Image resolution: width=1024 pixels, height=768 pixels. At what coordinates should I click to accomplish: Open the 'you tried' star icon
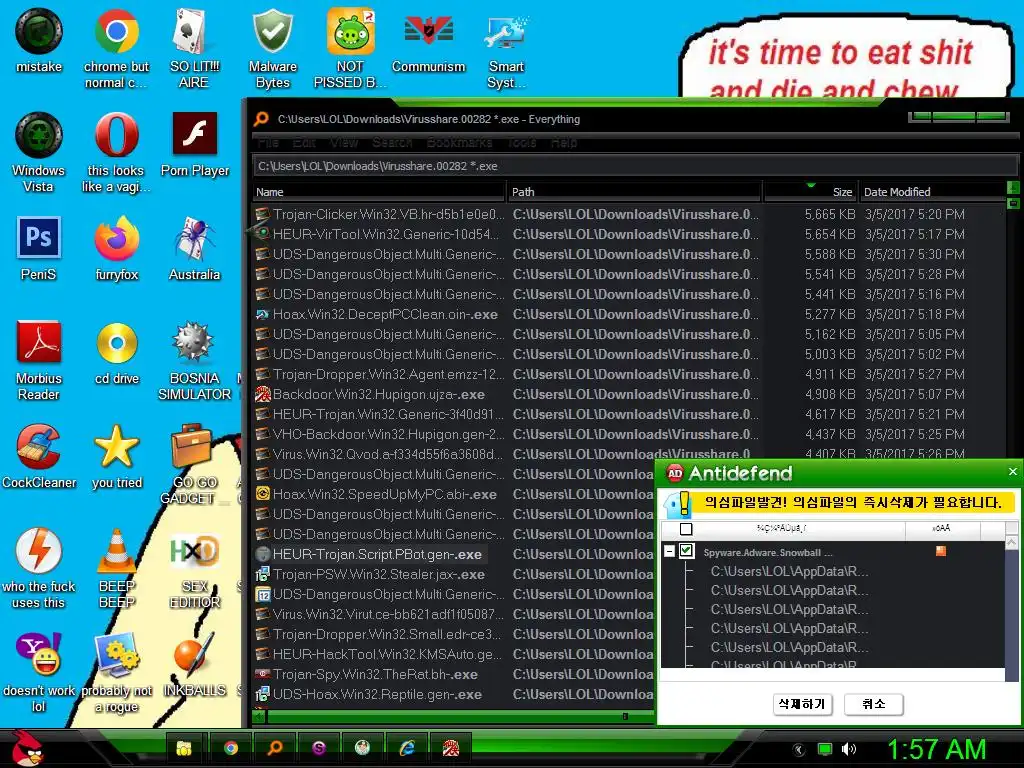(x=116, y=456)
